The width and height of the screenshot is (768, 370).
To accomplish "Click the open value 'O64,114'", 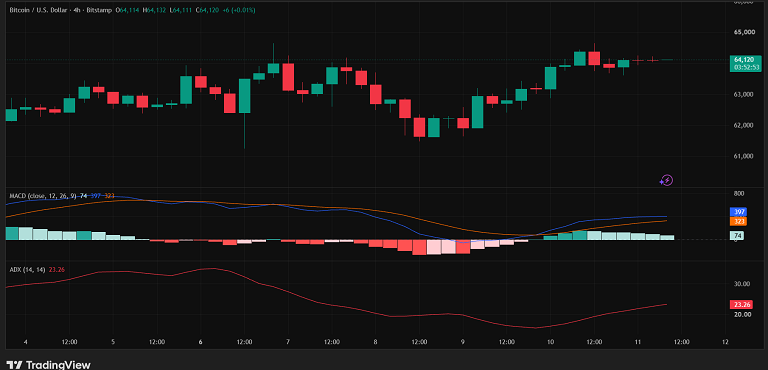I will click(x=127, y=10).
